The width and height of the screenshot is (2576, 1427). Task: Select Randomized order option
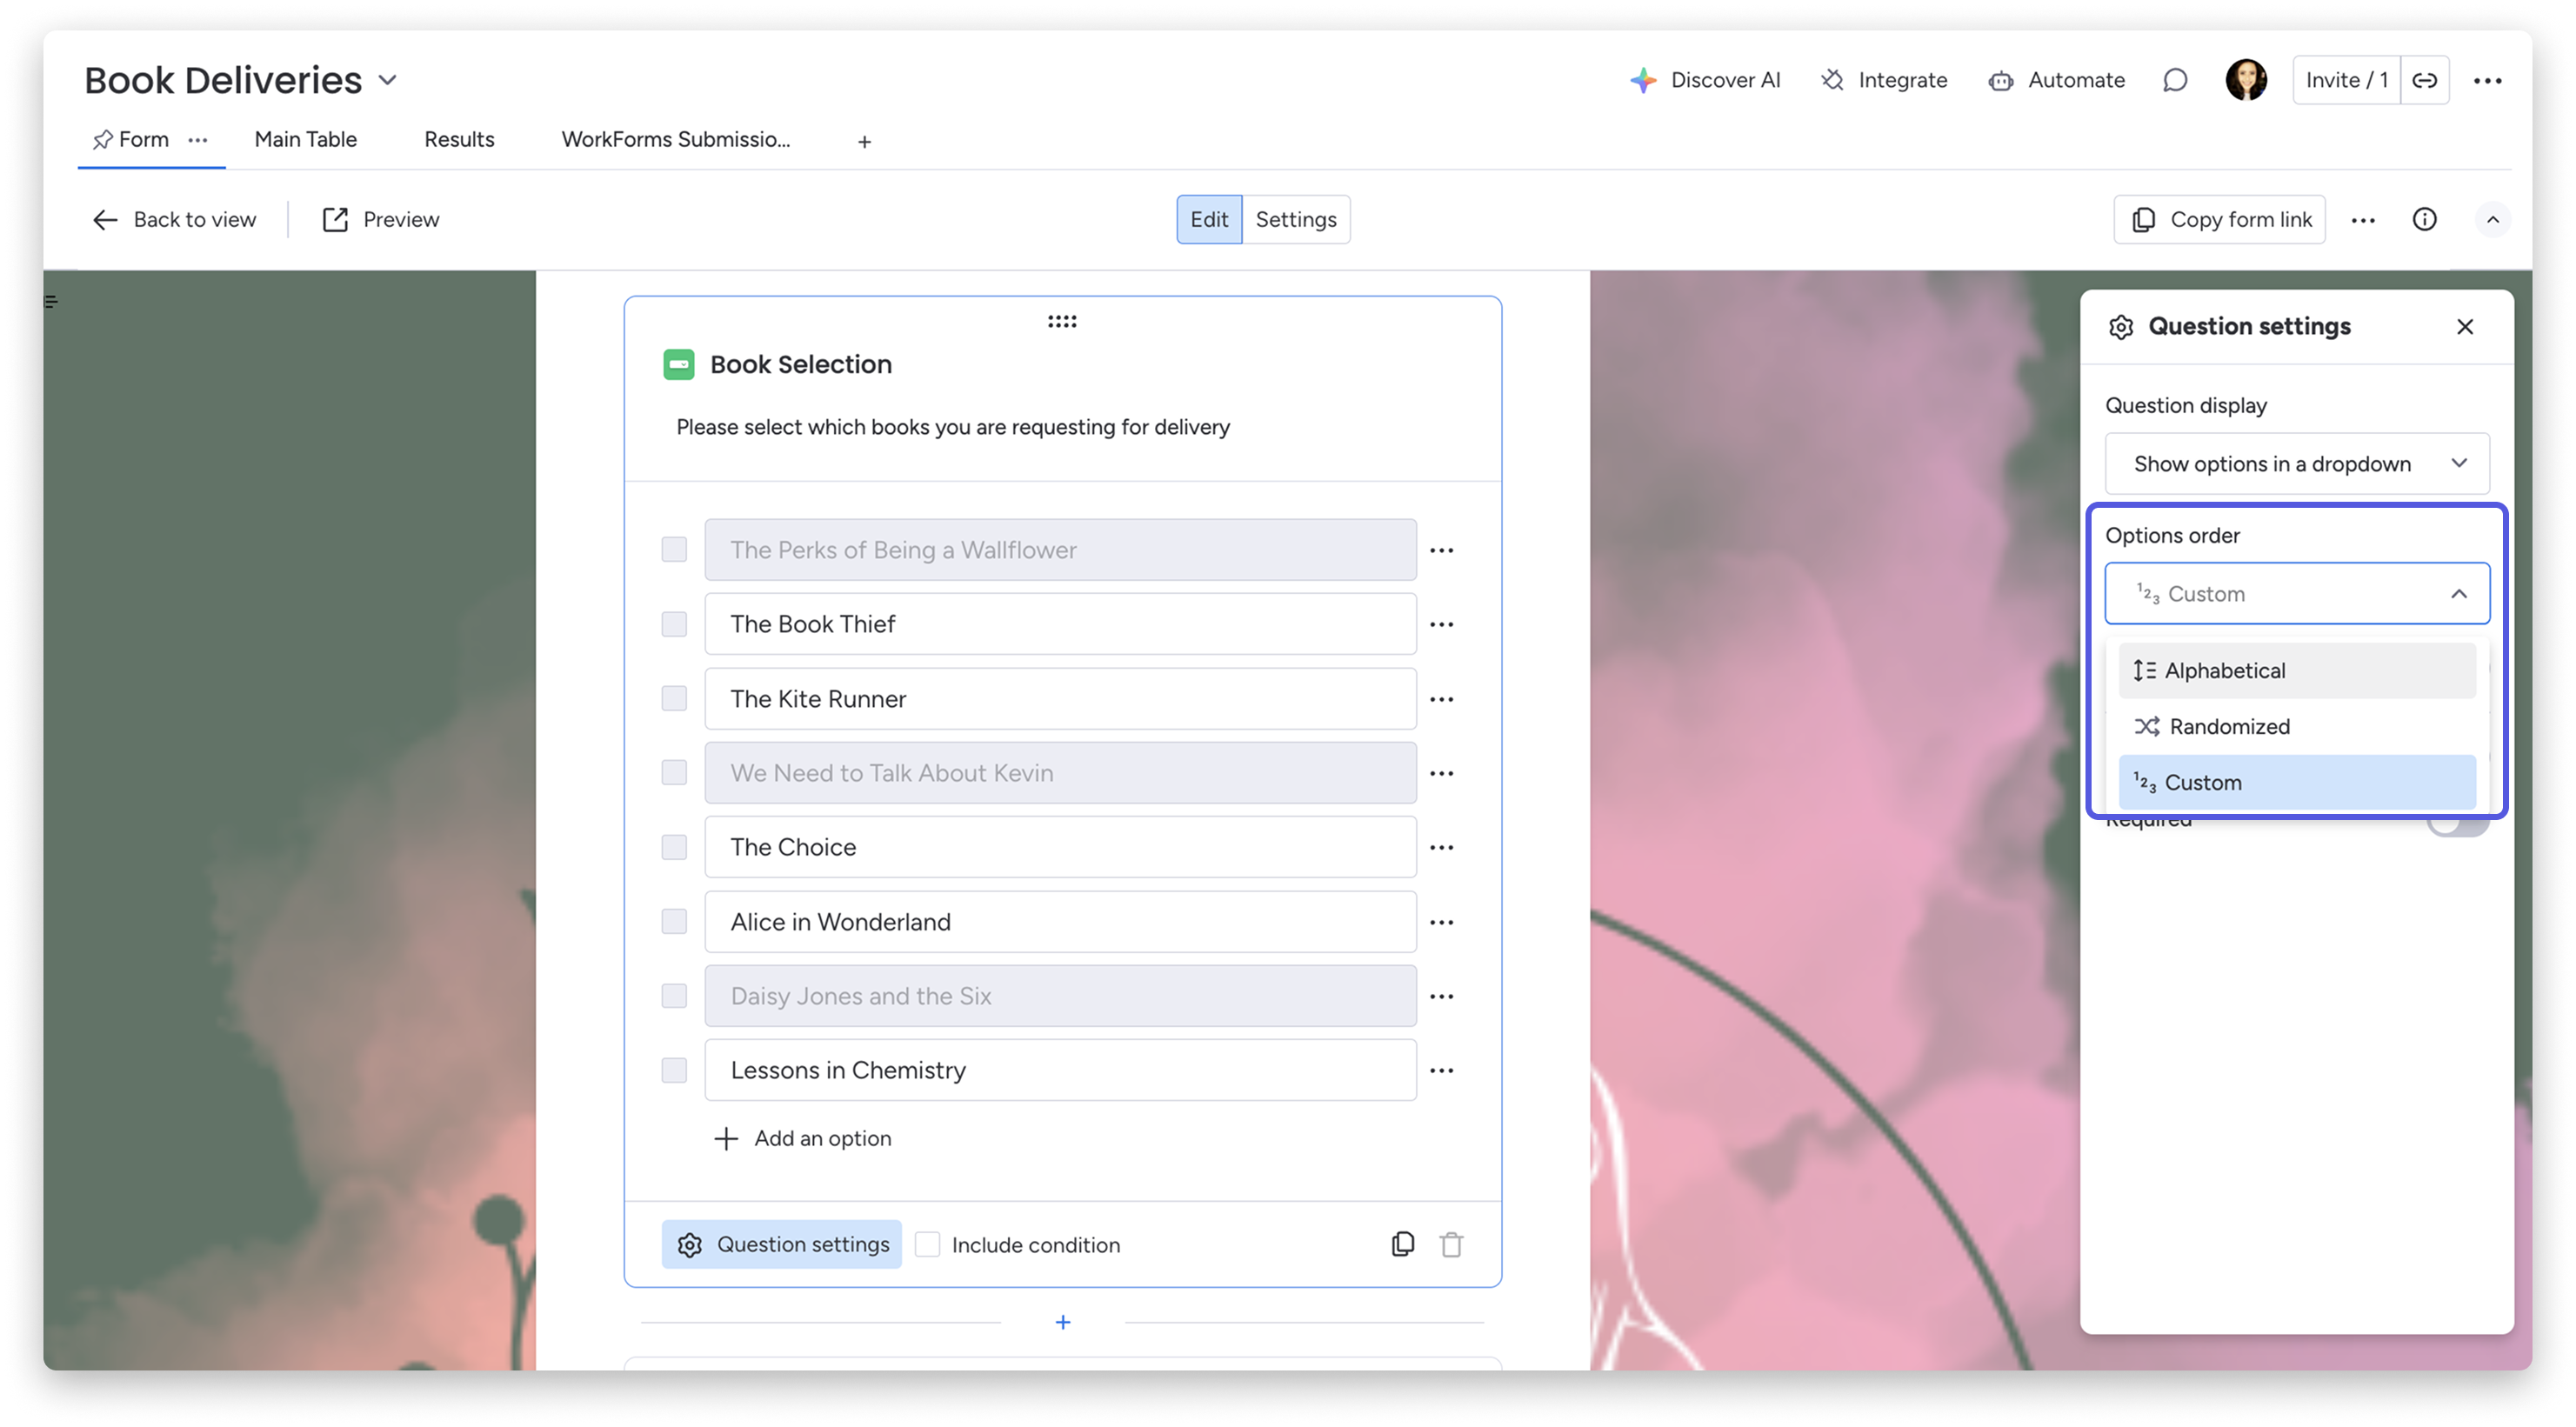coord(2296,727)
